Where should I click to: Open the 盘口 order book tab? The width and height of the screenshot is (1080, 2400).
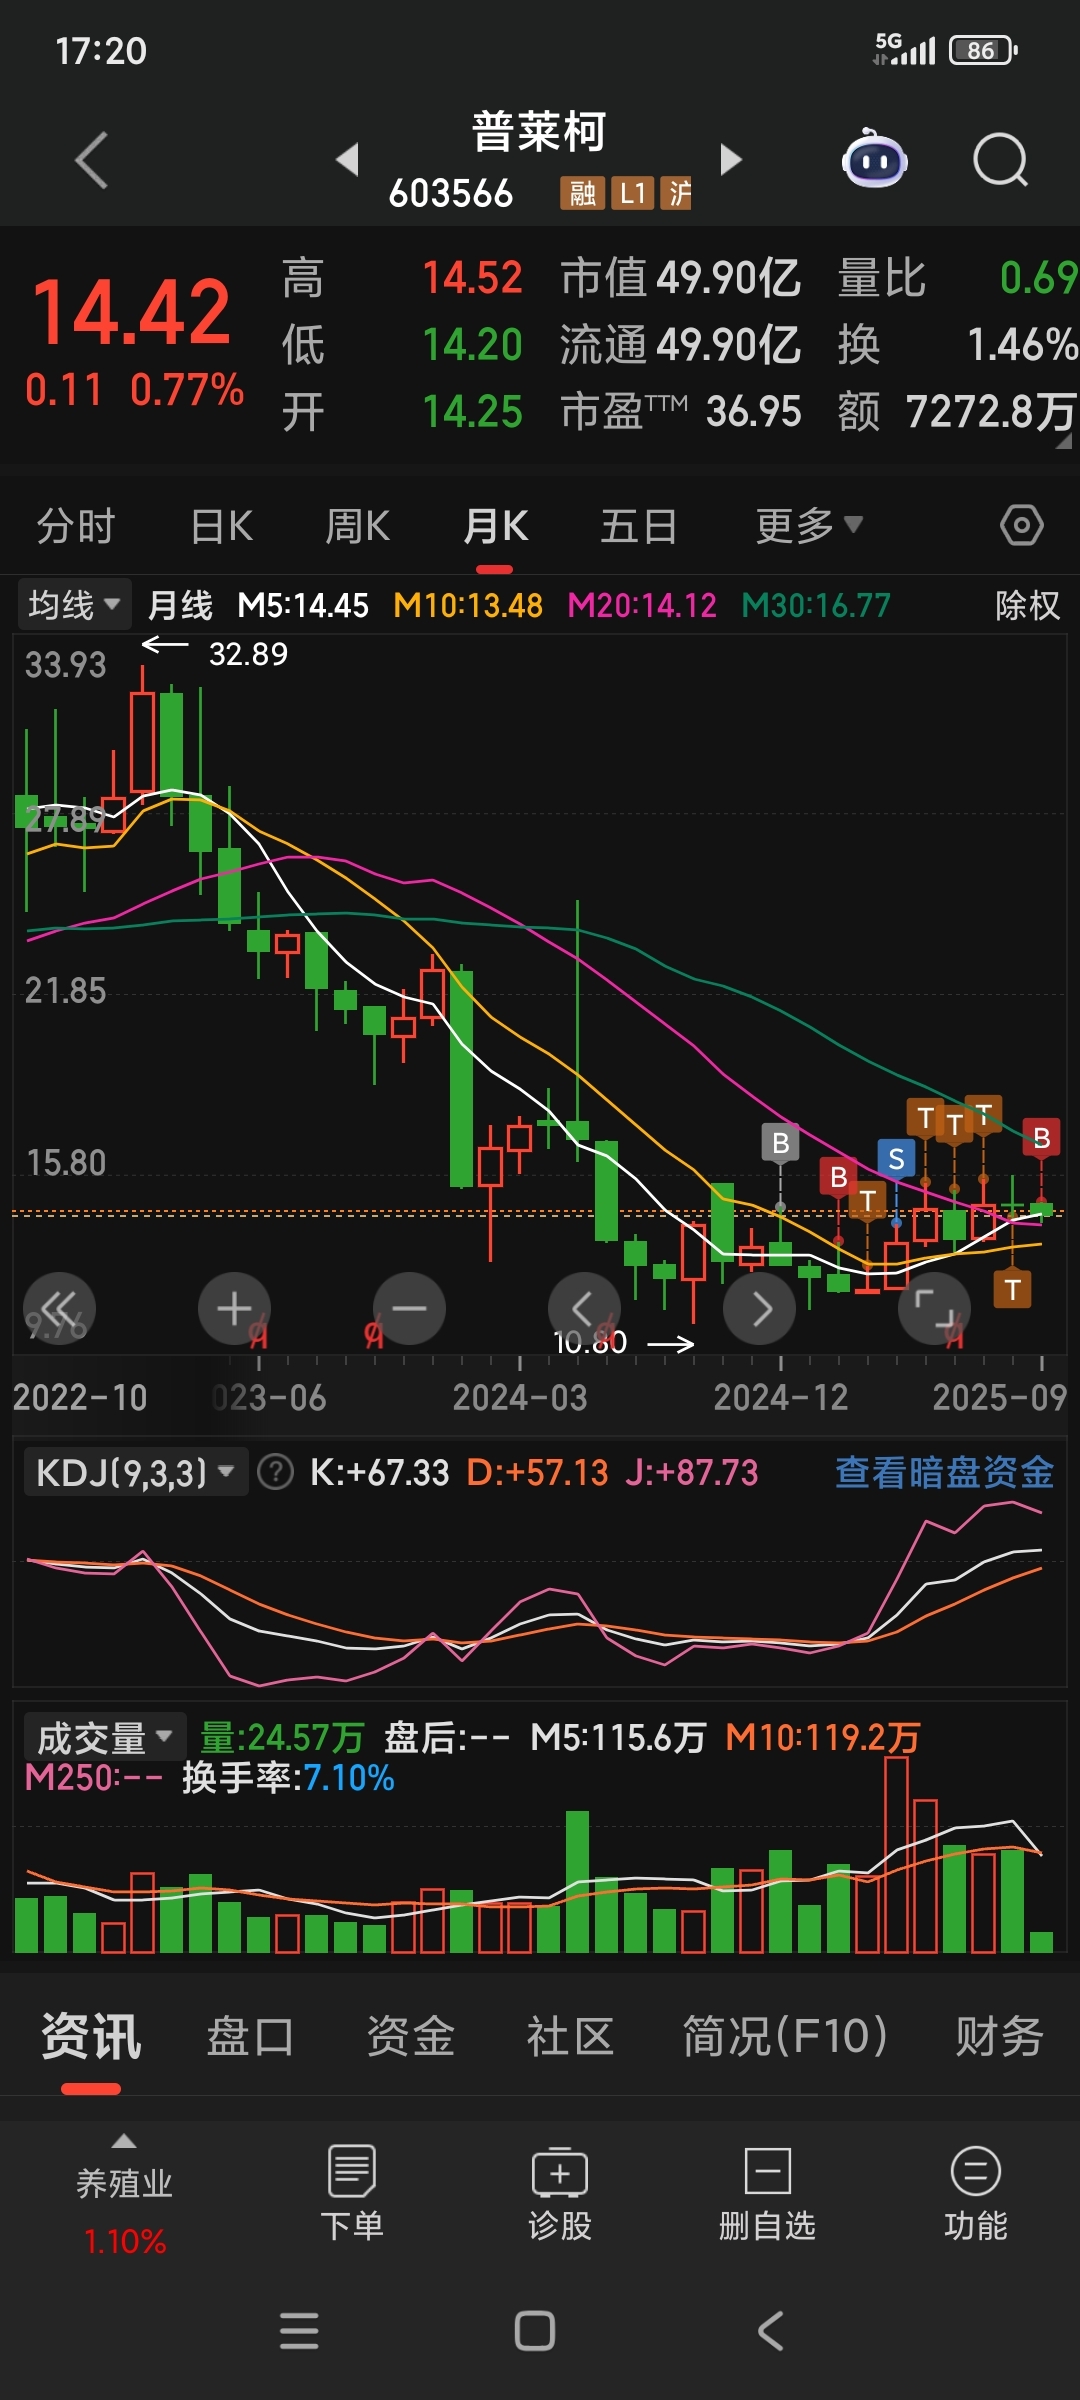click(250, 2037)
